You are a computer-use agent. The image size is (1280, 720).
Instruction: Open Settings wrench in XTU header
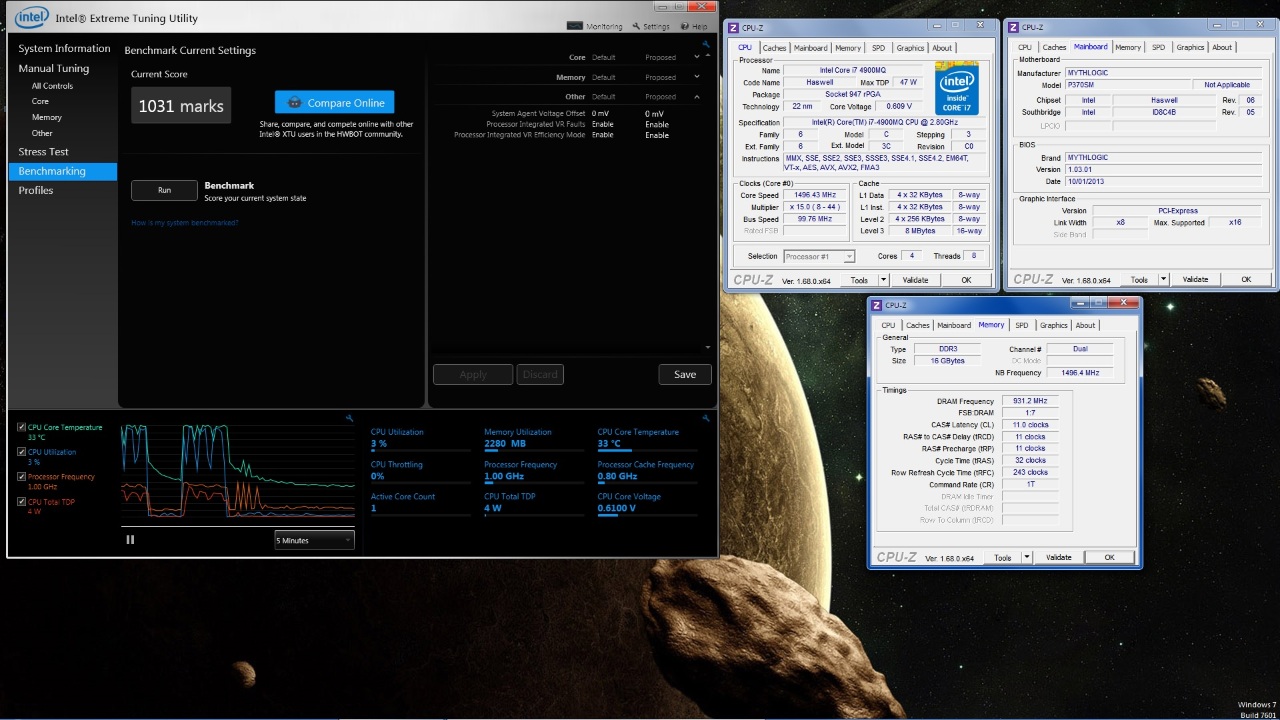[x=636, y=27]
